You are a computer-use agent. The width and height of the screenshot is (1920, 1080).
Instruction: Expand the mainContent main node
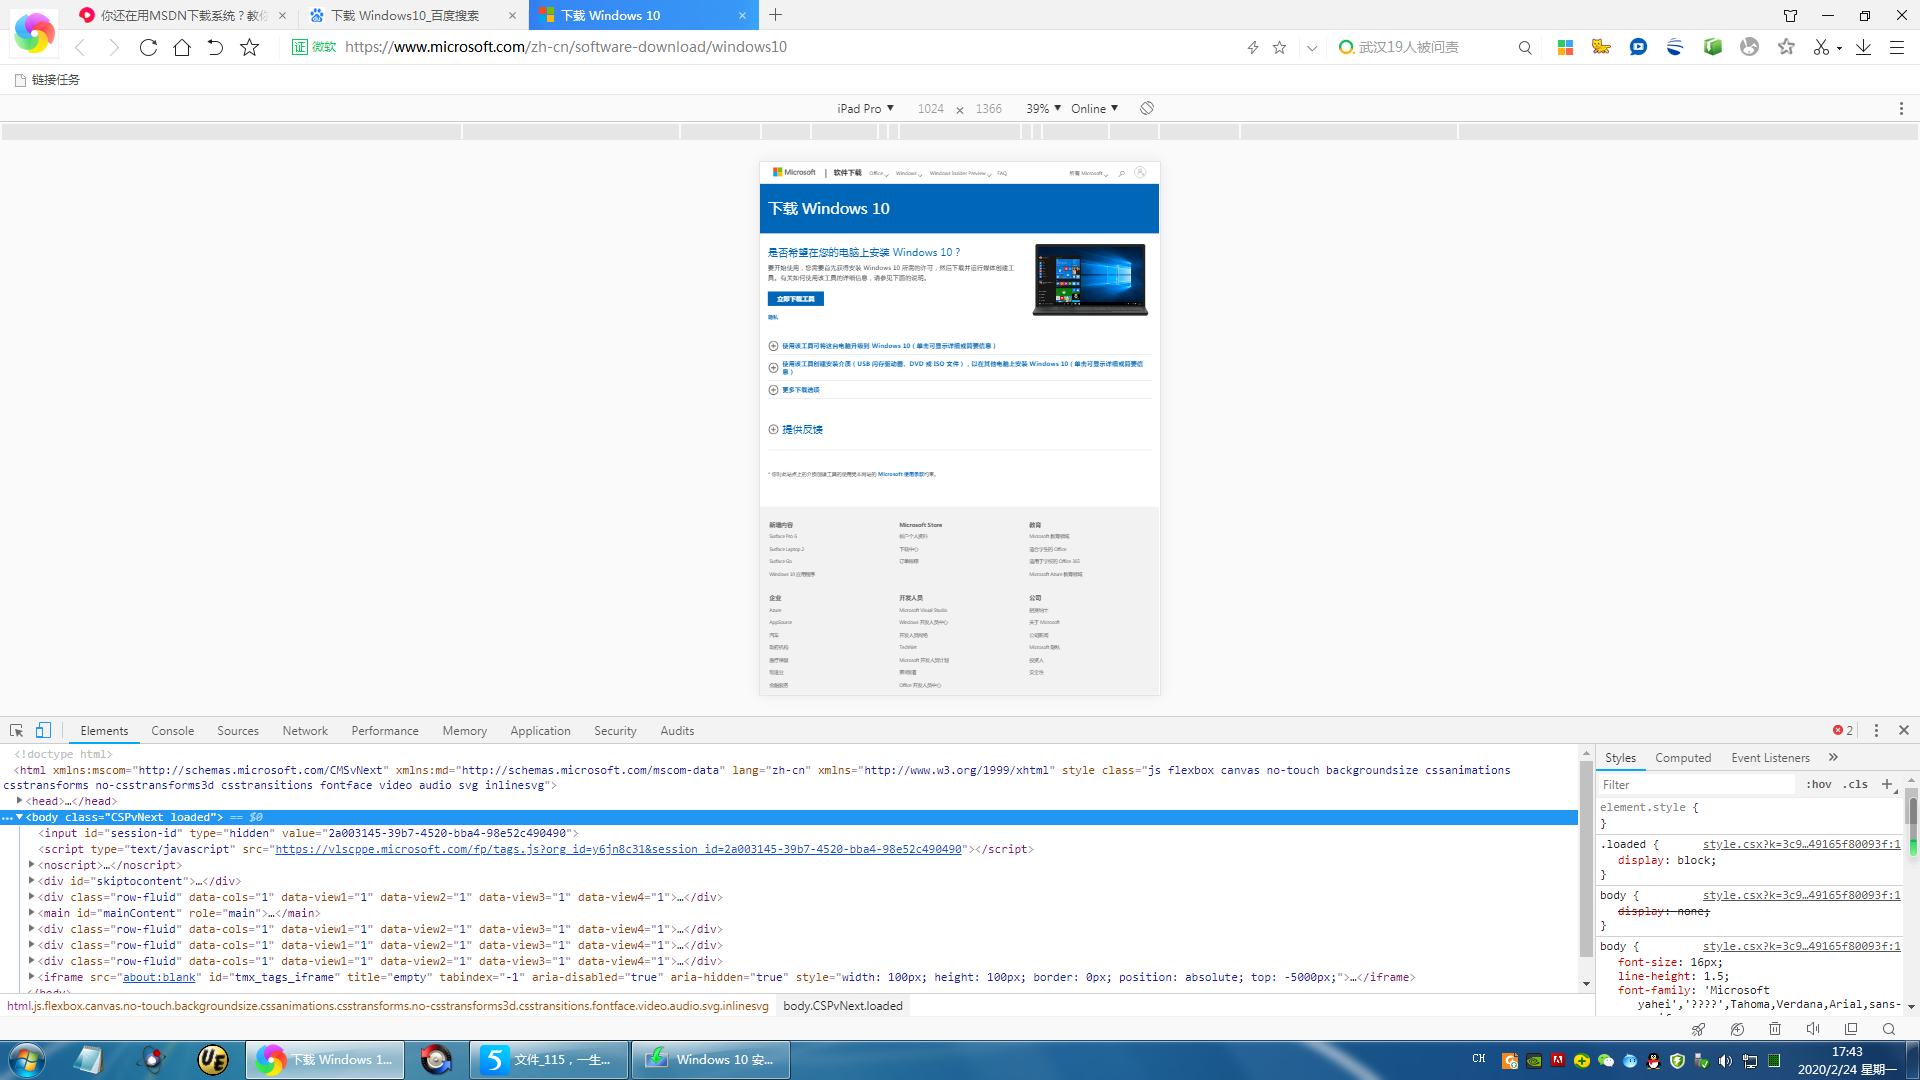pyautogui.click(x=32, y=913)
